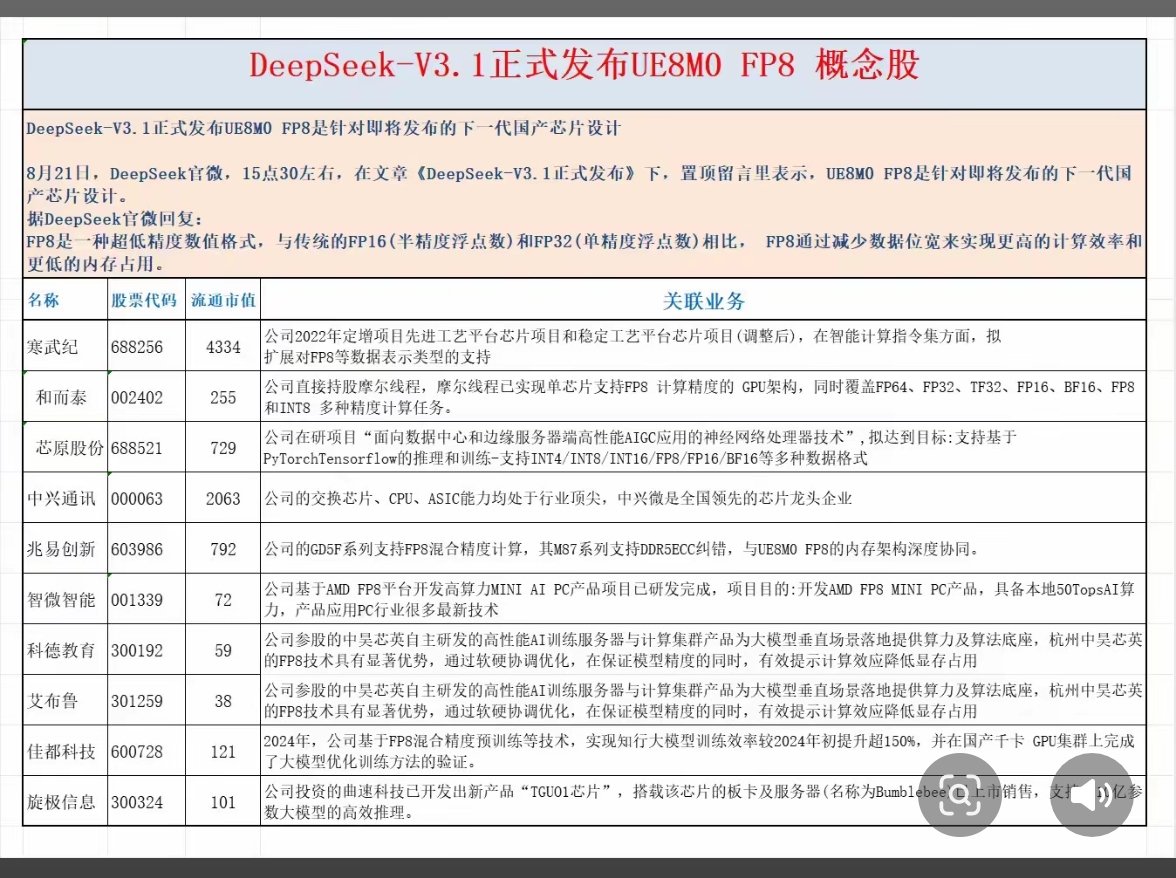
Task: Click stock code 300192
Action: (x=136, y=650)
